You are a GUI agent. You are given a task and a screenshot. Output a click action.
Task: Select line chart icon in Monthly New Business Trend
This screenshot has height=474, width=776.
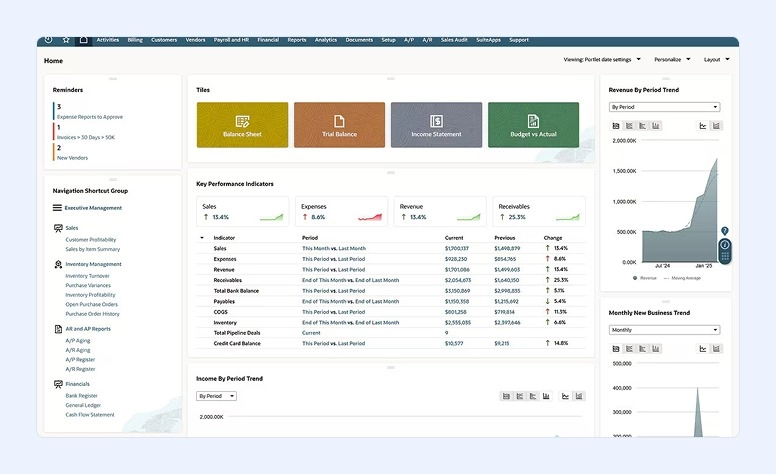pos(703,349)
